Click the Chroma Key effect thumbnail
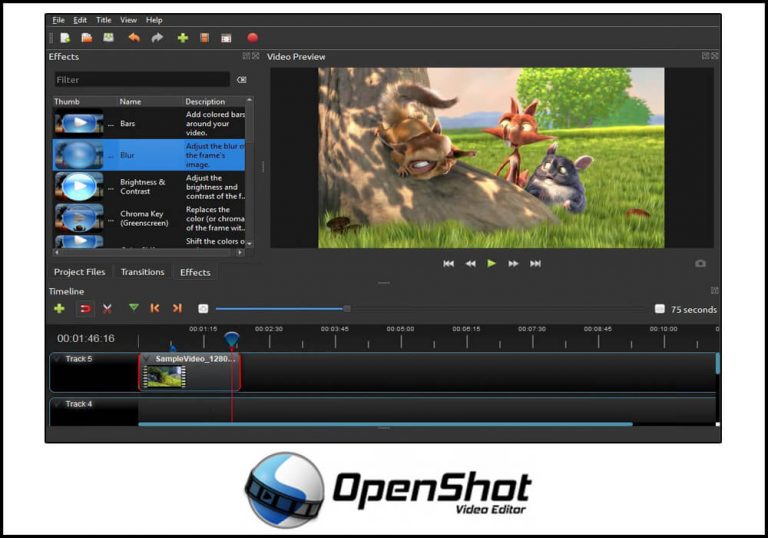 coord(79,218)
